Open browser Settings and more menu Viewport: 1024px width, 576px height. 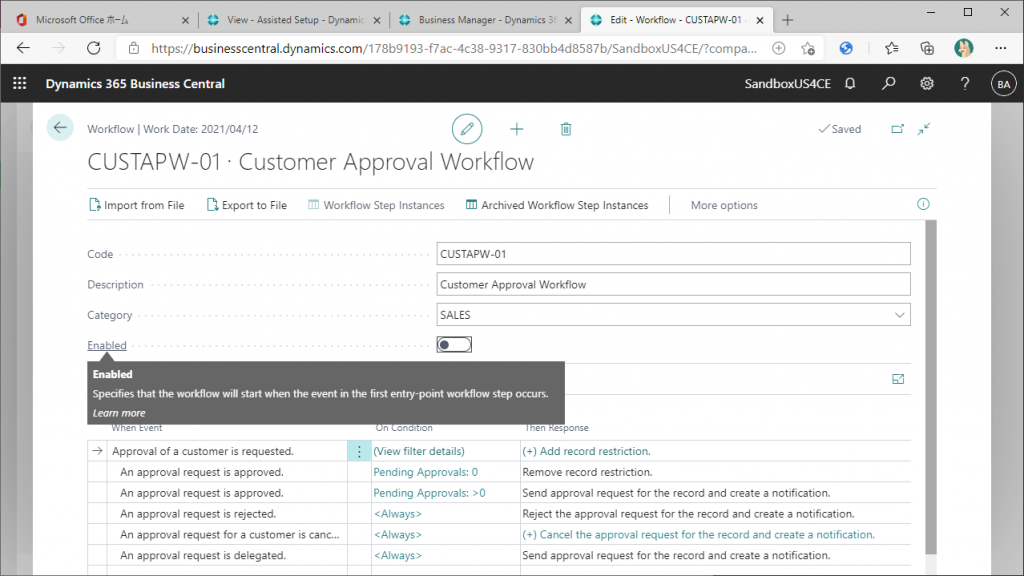click(x=1000, y=48)
